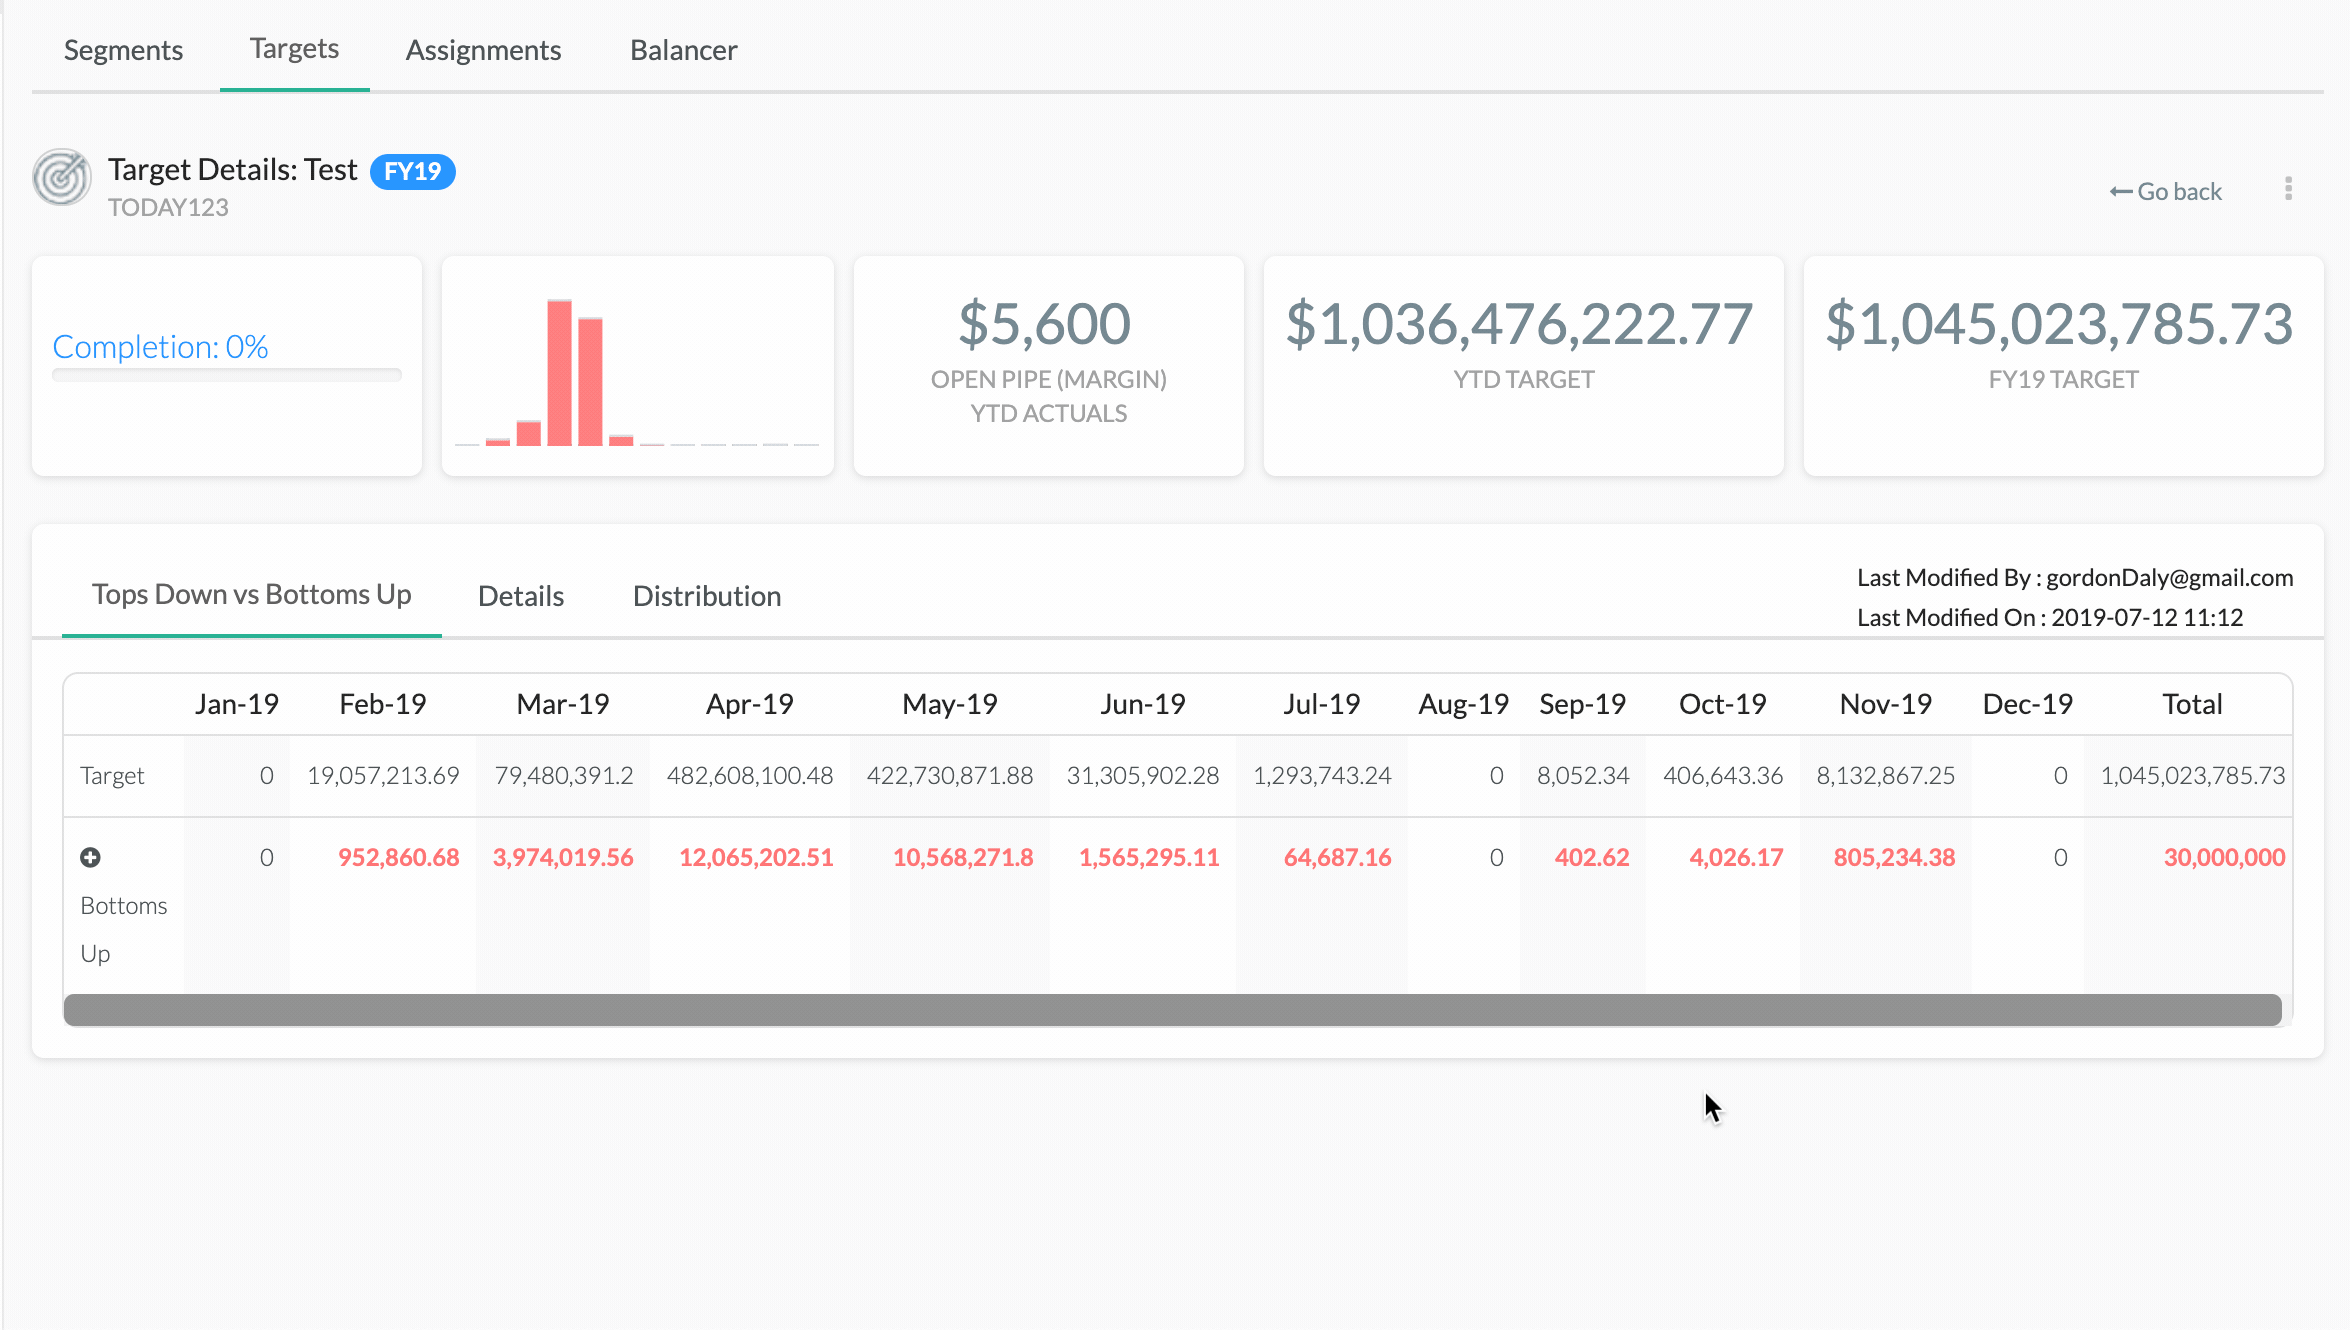Click the Bottoms Up total 30,000,000 cell
The image size is (2350, 1330).
coord(2224,857)
